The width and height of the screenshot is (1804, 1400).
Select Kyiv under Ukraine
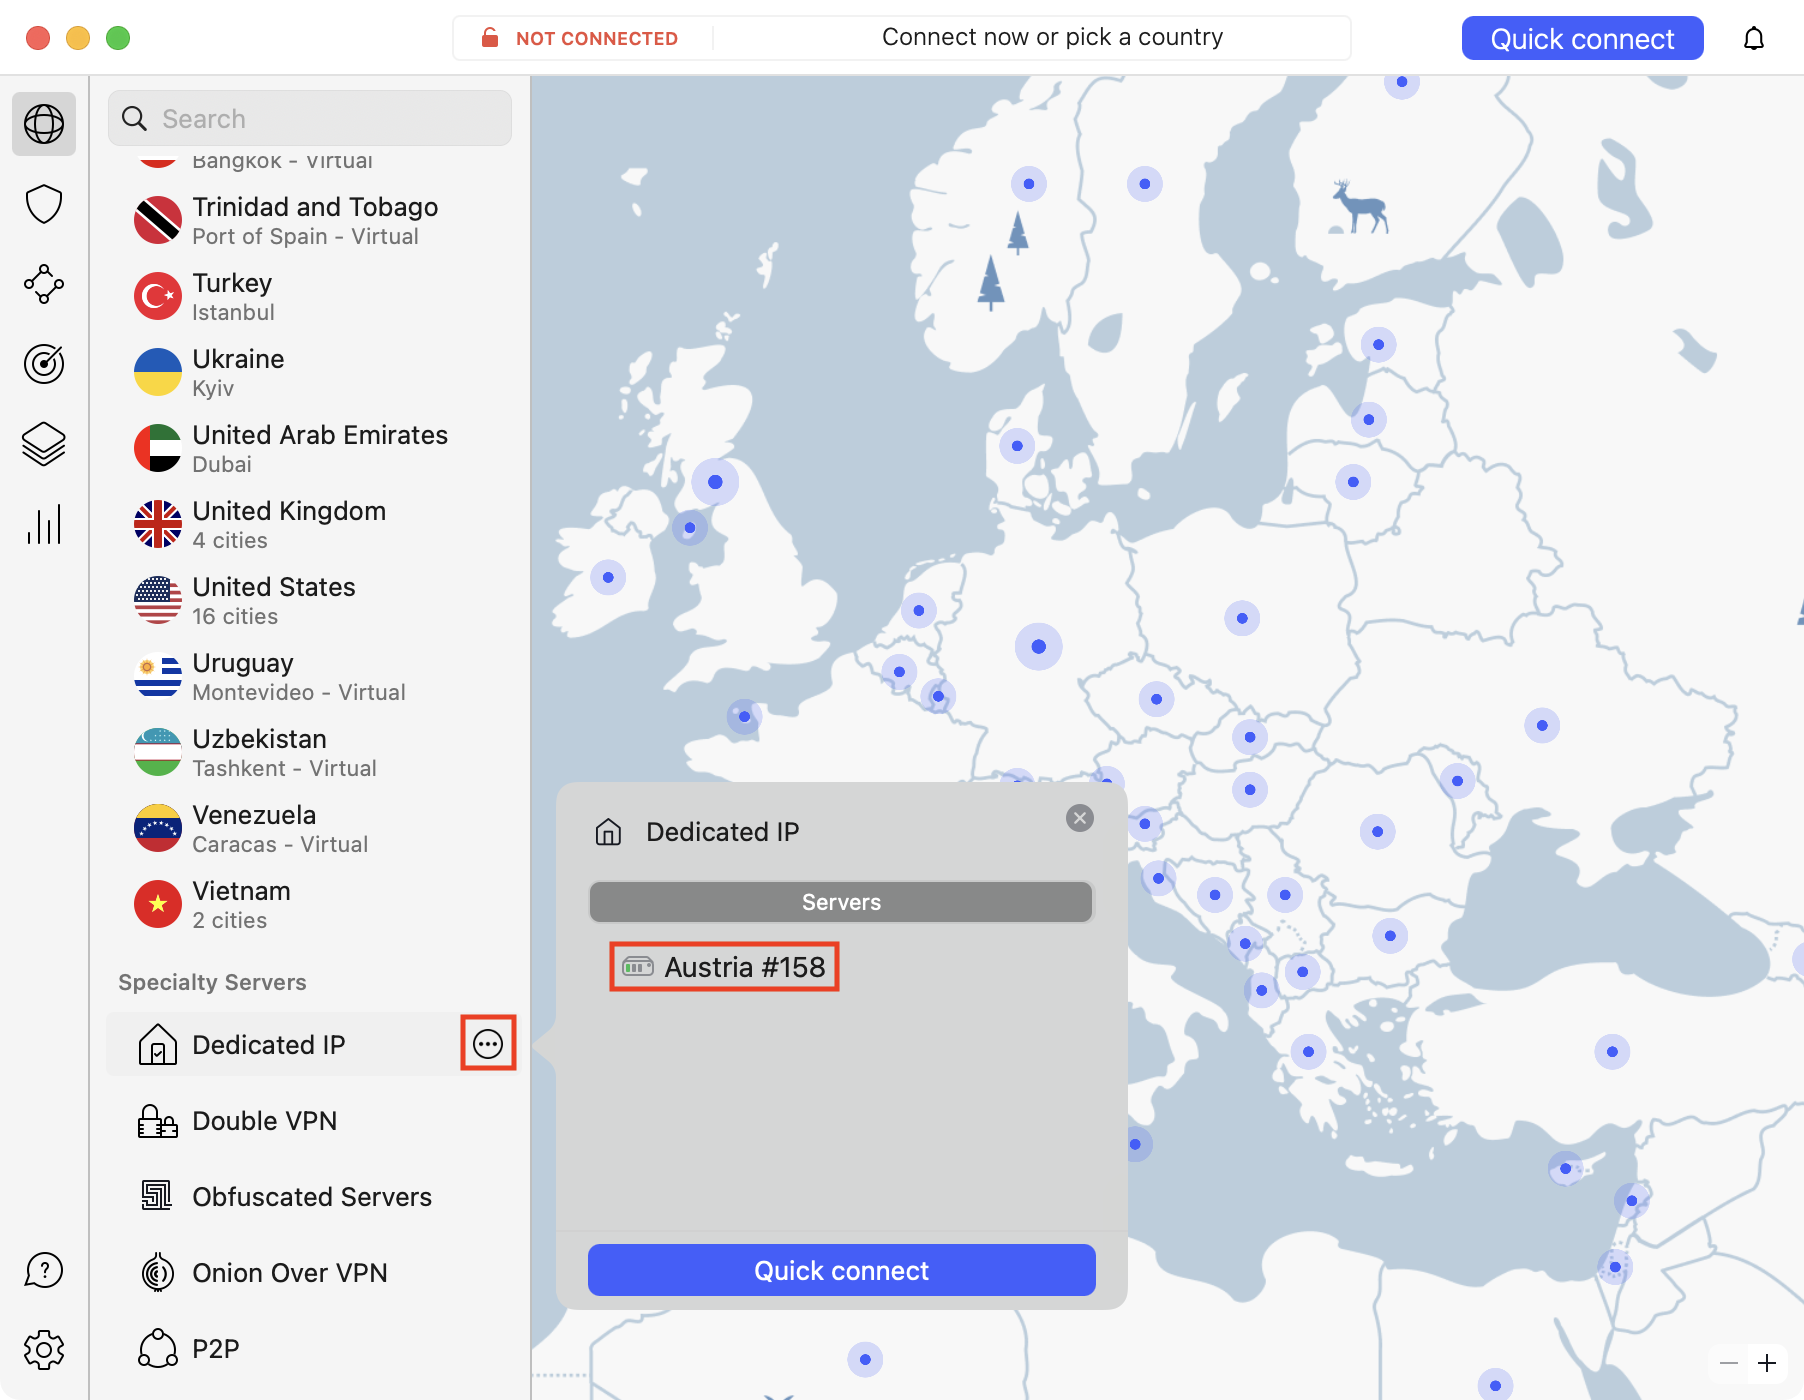coord(213,388)
